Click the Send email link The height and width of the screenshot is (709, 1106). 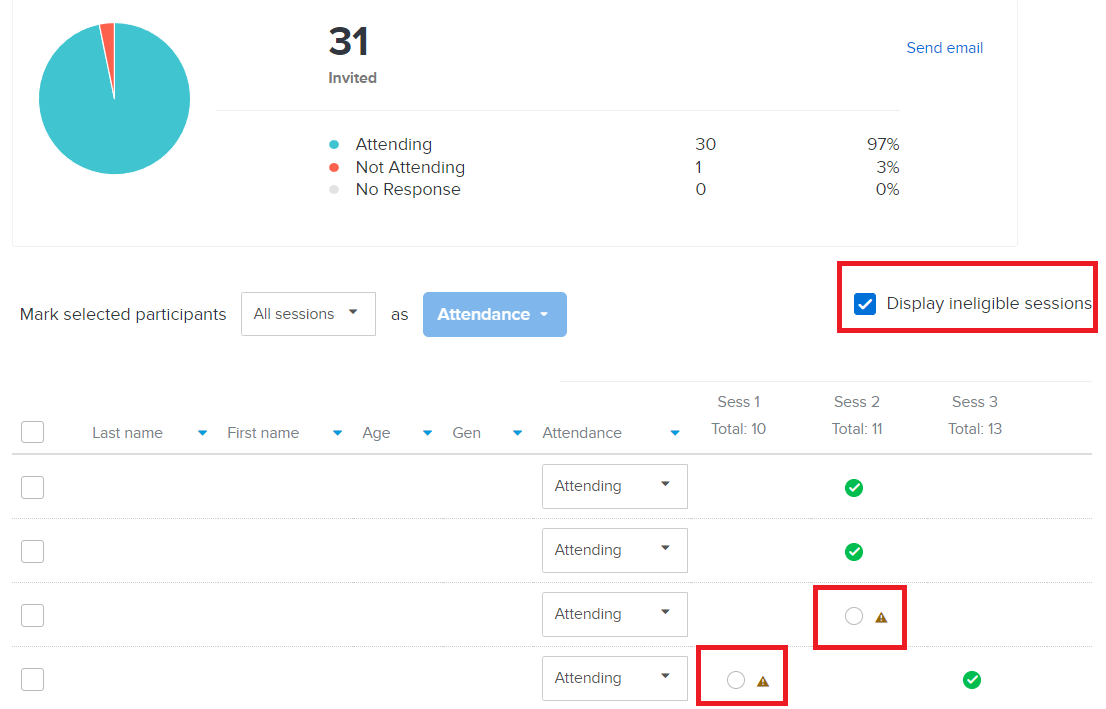click(944, 48)
